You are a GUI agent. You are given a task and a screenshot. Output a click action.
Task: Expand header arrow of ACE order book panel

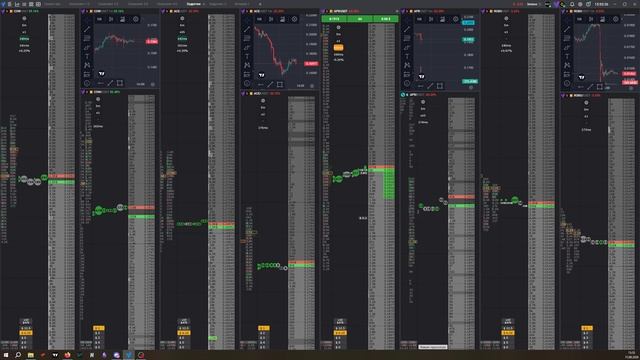[x=167, y=11]
